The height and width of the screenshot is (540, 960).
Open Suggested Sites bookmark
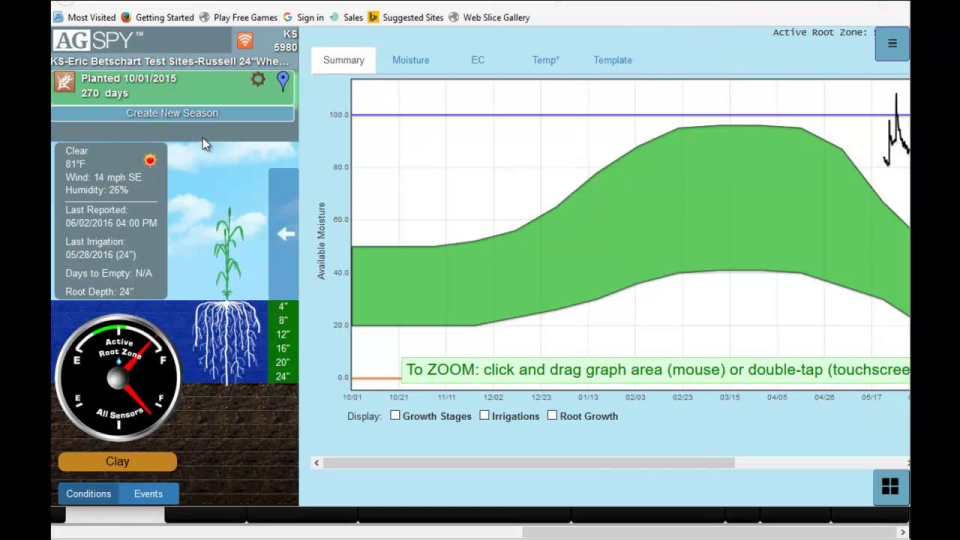click(406, 17)
